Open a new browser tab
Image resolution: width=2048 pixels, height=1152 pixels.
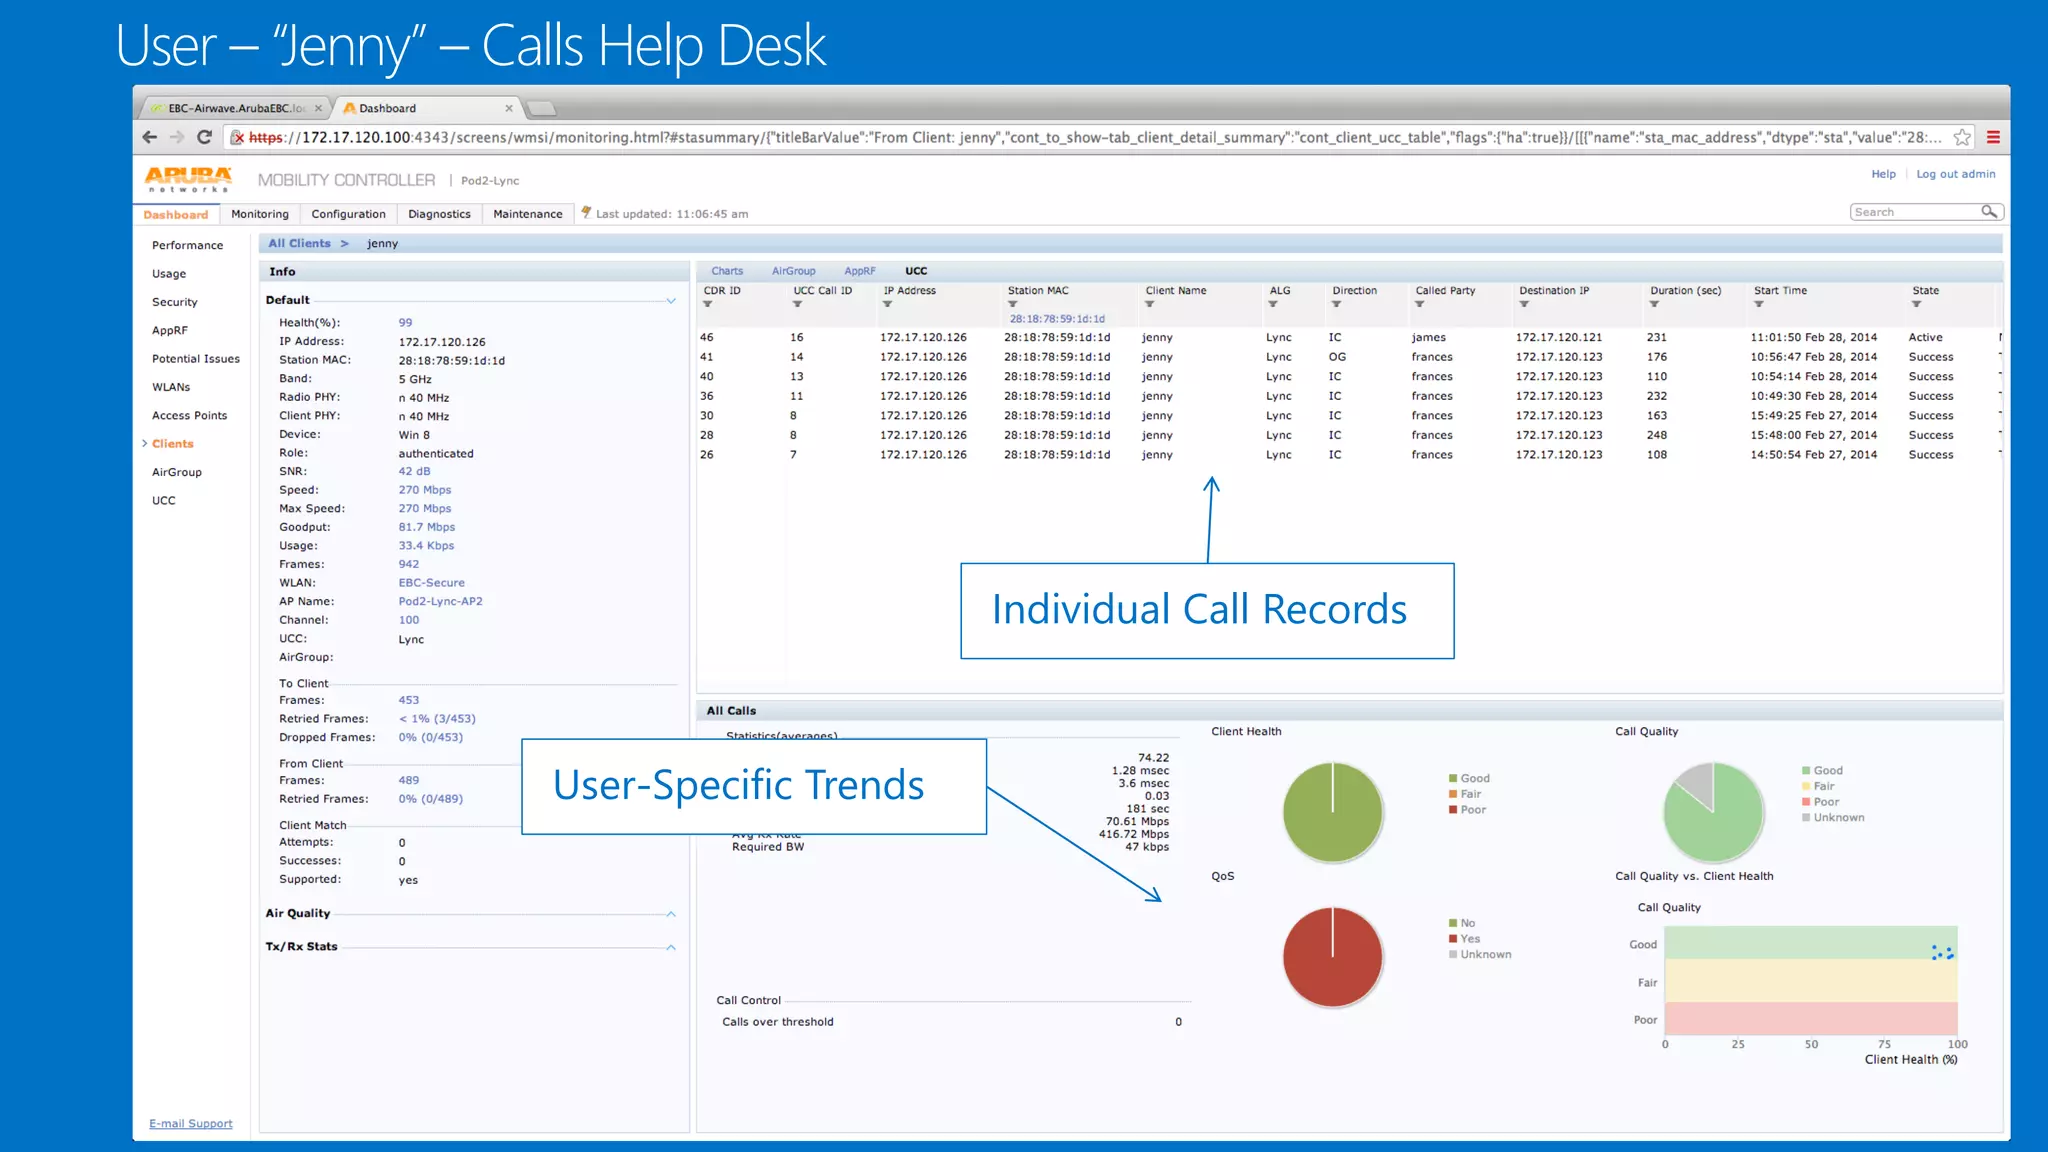point(541,108)
